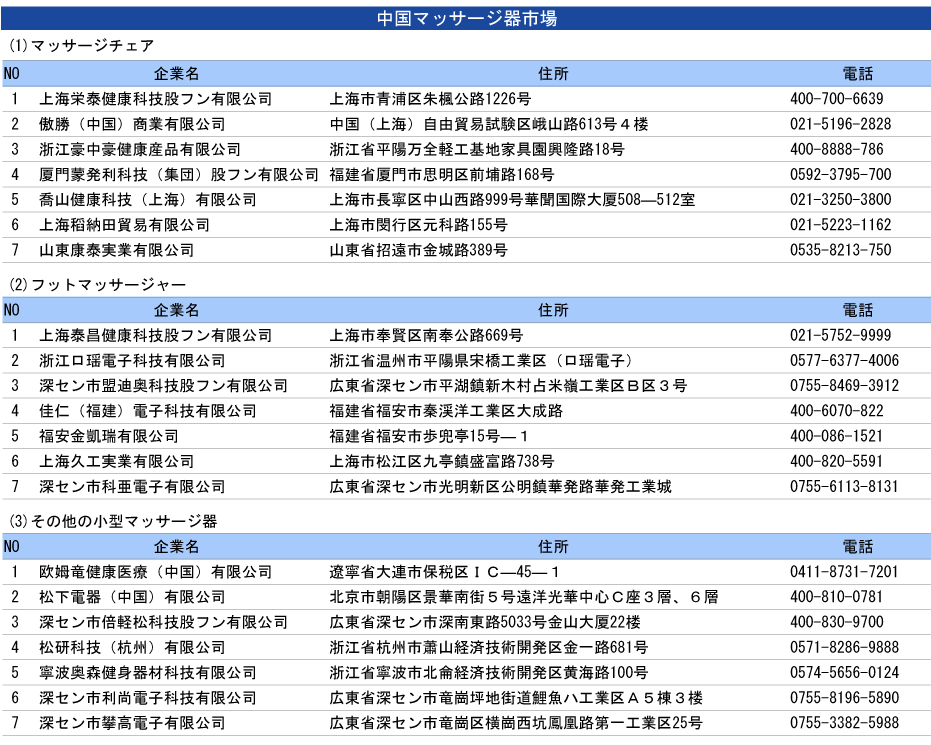
Task: Click company "傲勝（中国）商業有限公司"
Action: 132,124
